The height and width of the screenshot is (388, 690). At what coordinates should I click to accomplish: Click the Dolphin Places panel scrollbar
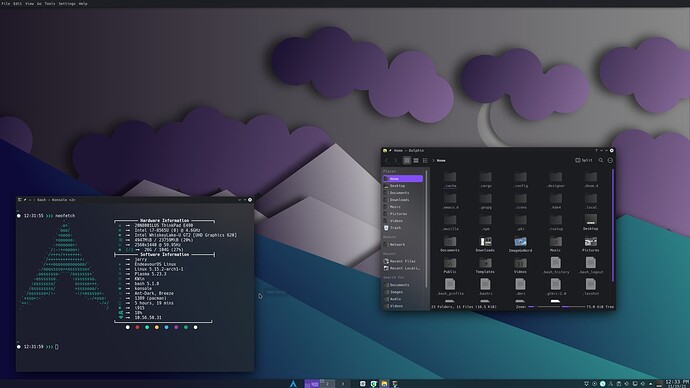point(426,229)
